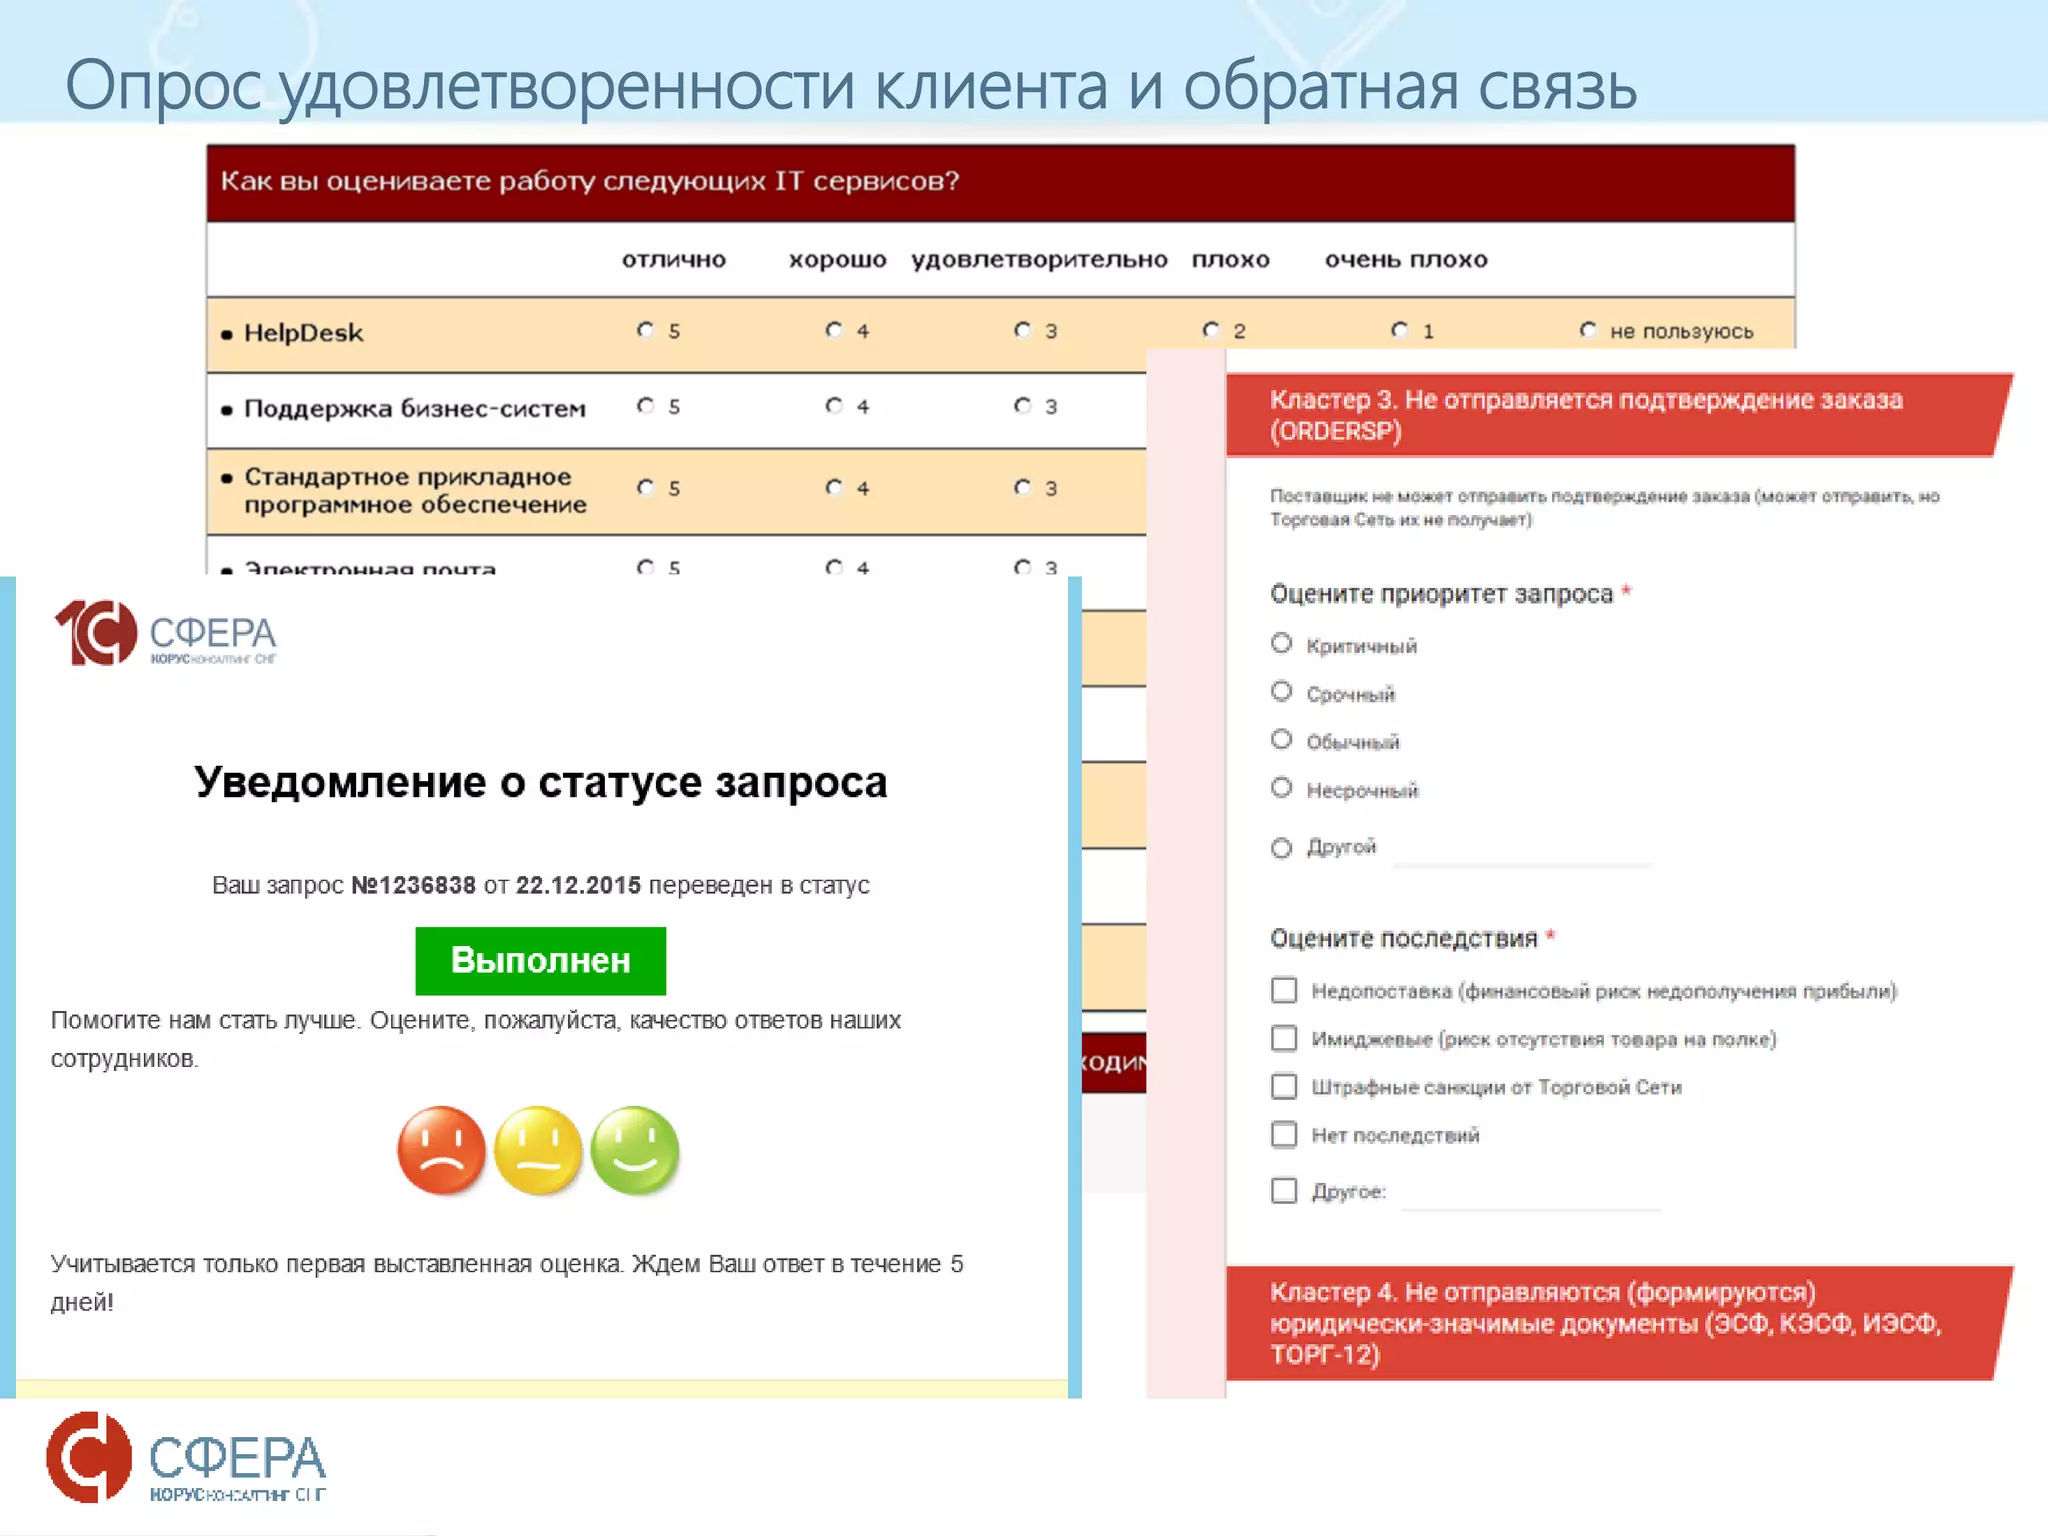This screenshot has height=1536, width=2048.
Task: Check Имиджевые consequence box
Action: tap(1284, 1038)
